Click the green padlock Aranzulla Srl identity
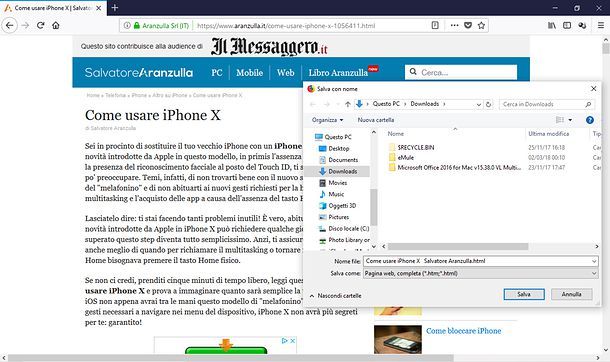This screenshot has width=610, height=362. (161, 26)
